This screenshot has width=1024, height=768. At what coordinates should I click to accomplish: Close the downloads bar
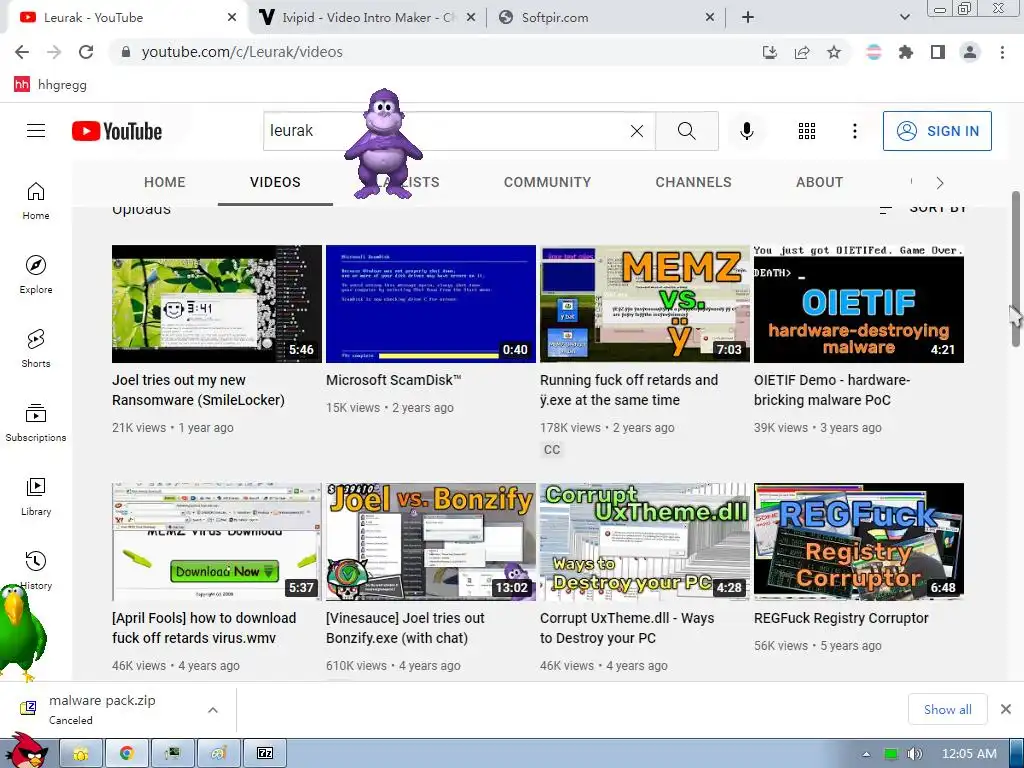pos(1006,709)
